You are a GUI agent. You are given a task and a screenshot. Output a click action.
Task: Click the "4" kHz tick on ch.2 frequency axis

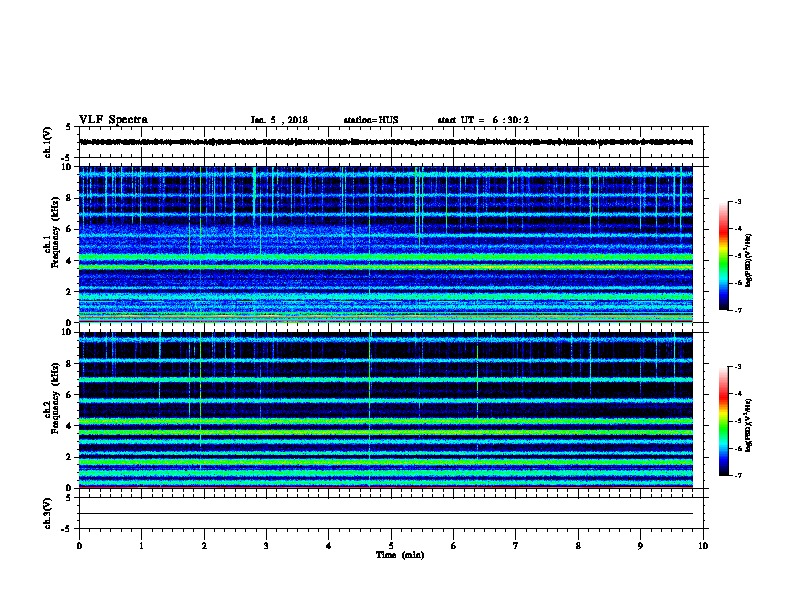pos(70,426)
